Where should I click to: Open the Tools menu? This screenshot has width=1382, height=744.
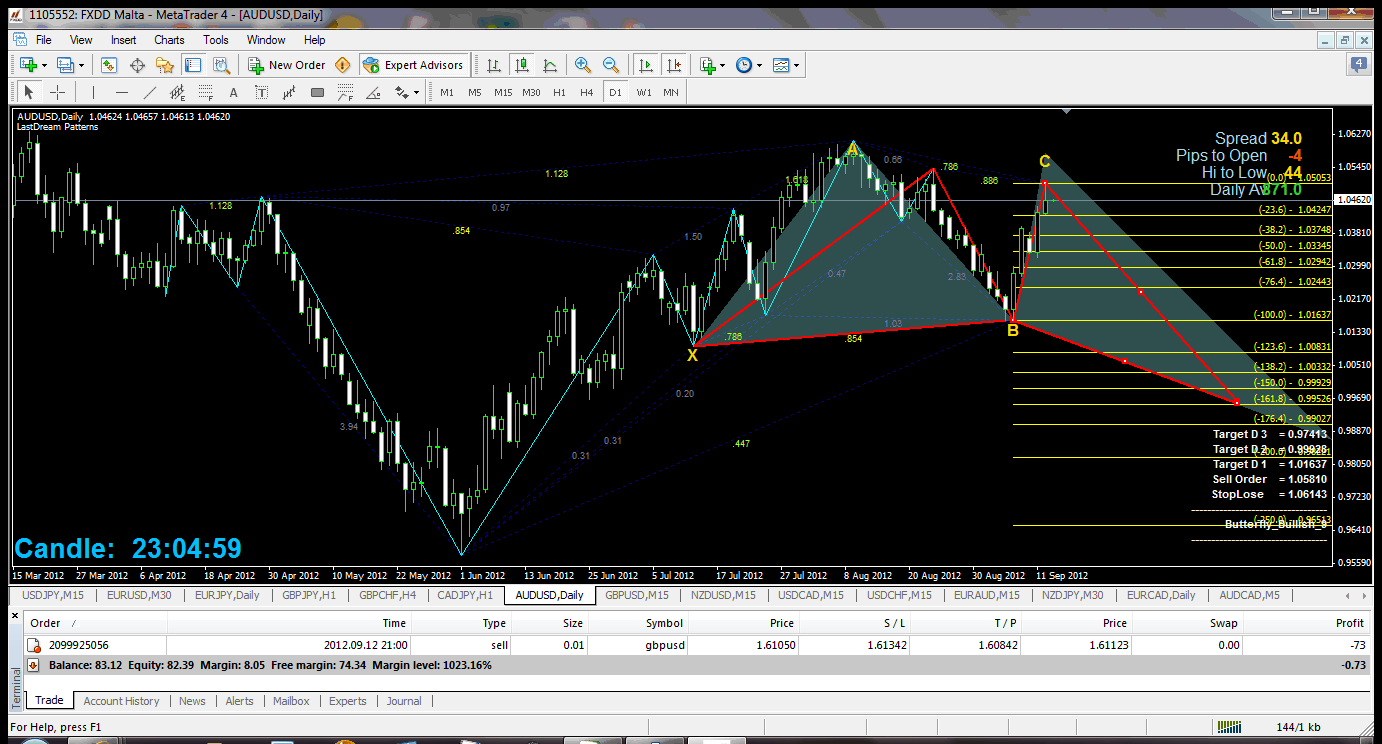[x=216, y=40]
